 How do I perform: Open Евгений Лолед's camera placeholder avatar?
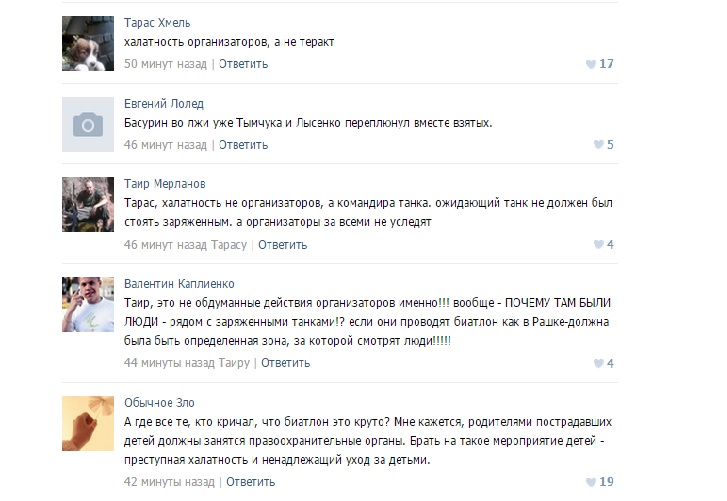[88, 124]
